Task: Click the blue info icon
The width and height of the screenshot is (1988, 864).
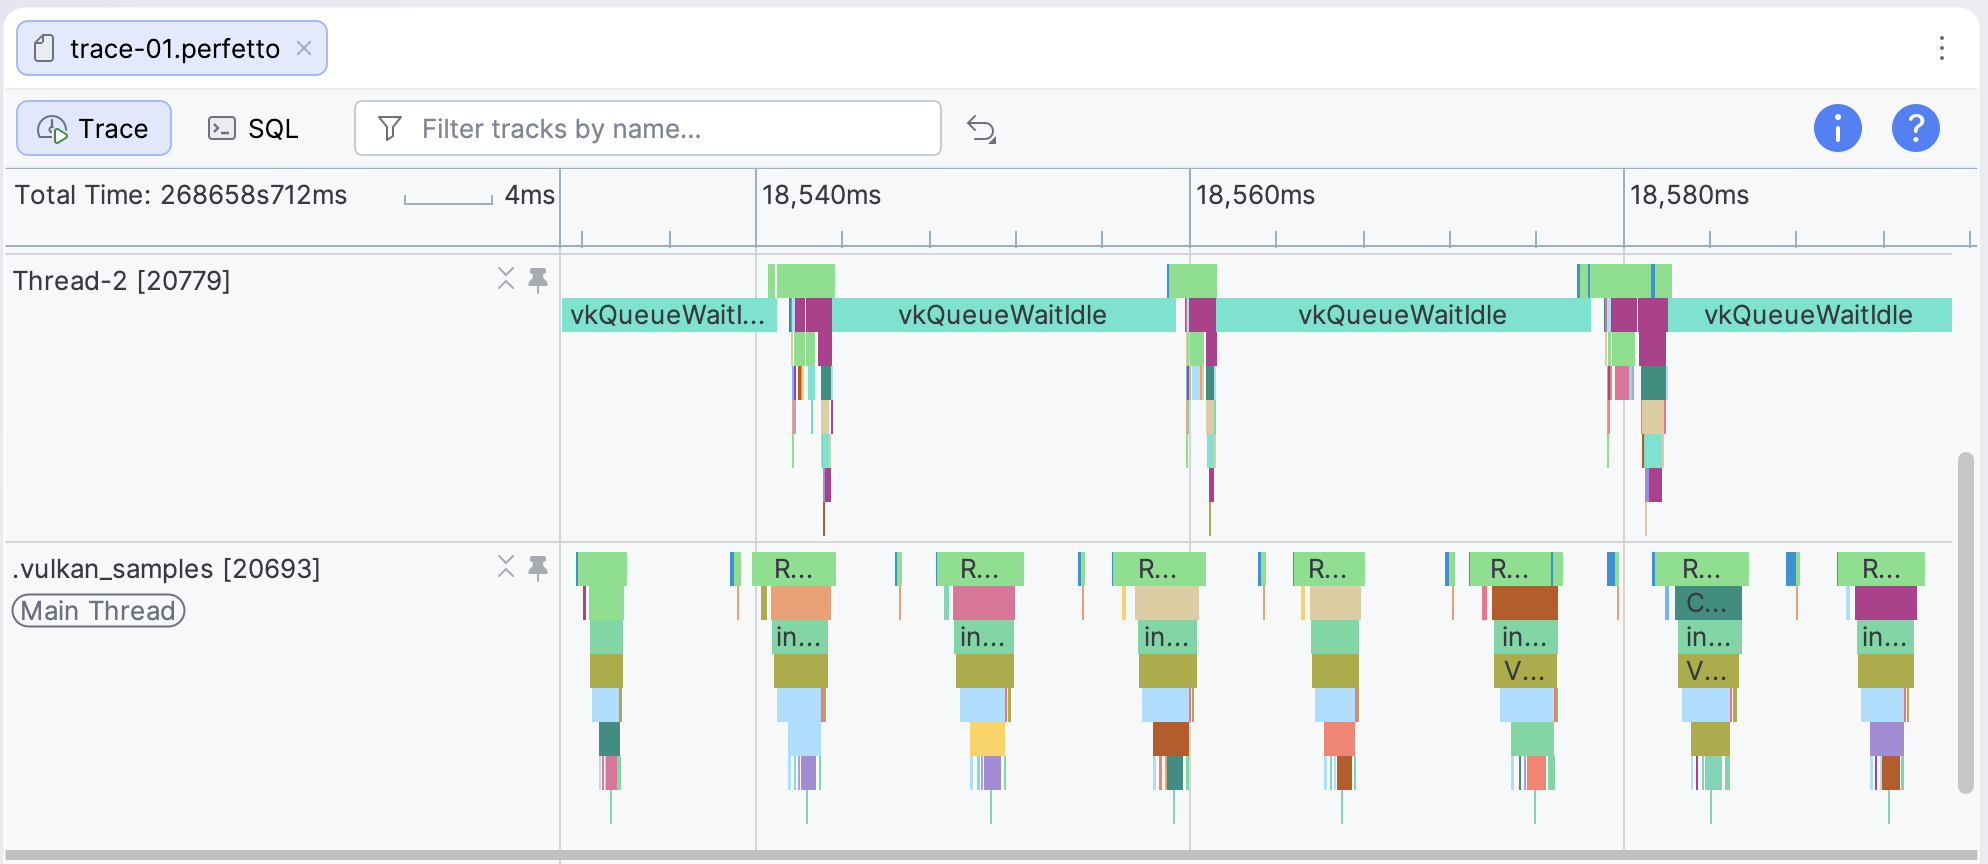Action: coord(1837,128)
